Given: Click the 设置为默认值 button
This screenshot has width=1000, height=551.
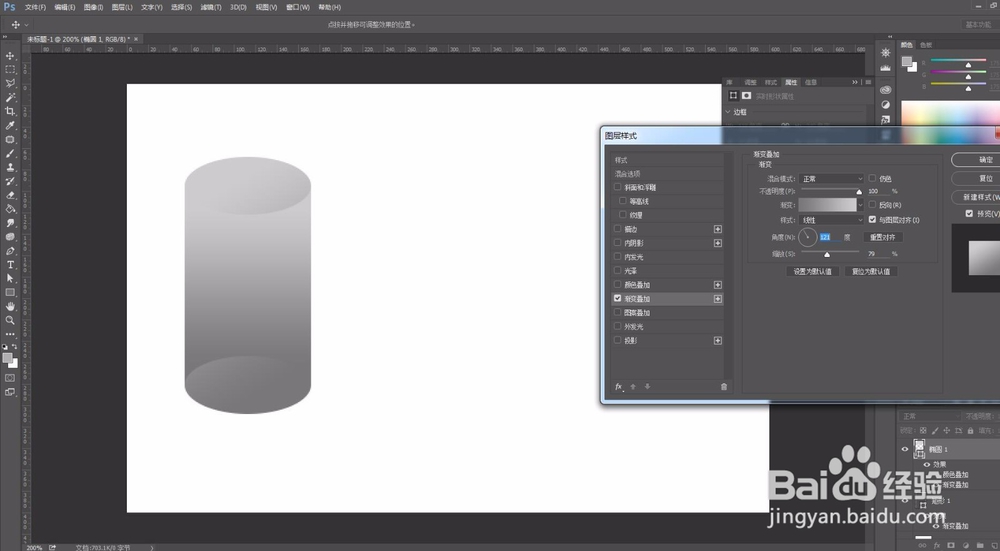Looking at the screenshot, I should 812,271.
